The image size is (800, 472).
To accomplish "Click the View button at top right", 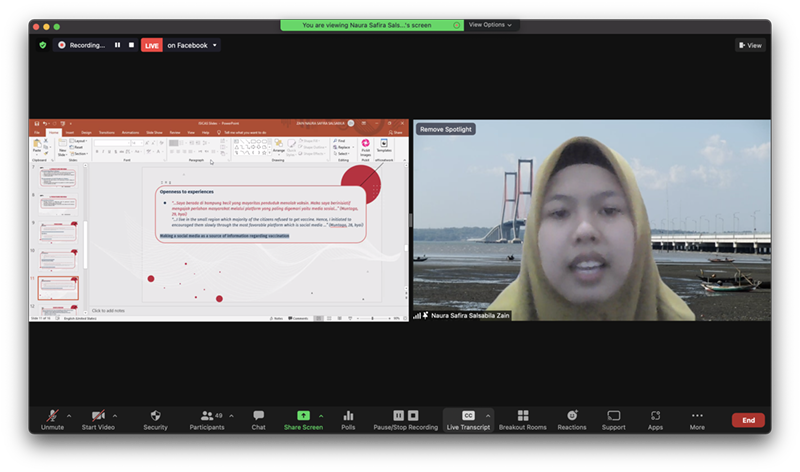I will click(750, 45).
